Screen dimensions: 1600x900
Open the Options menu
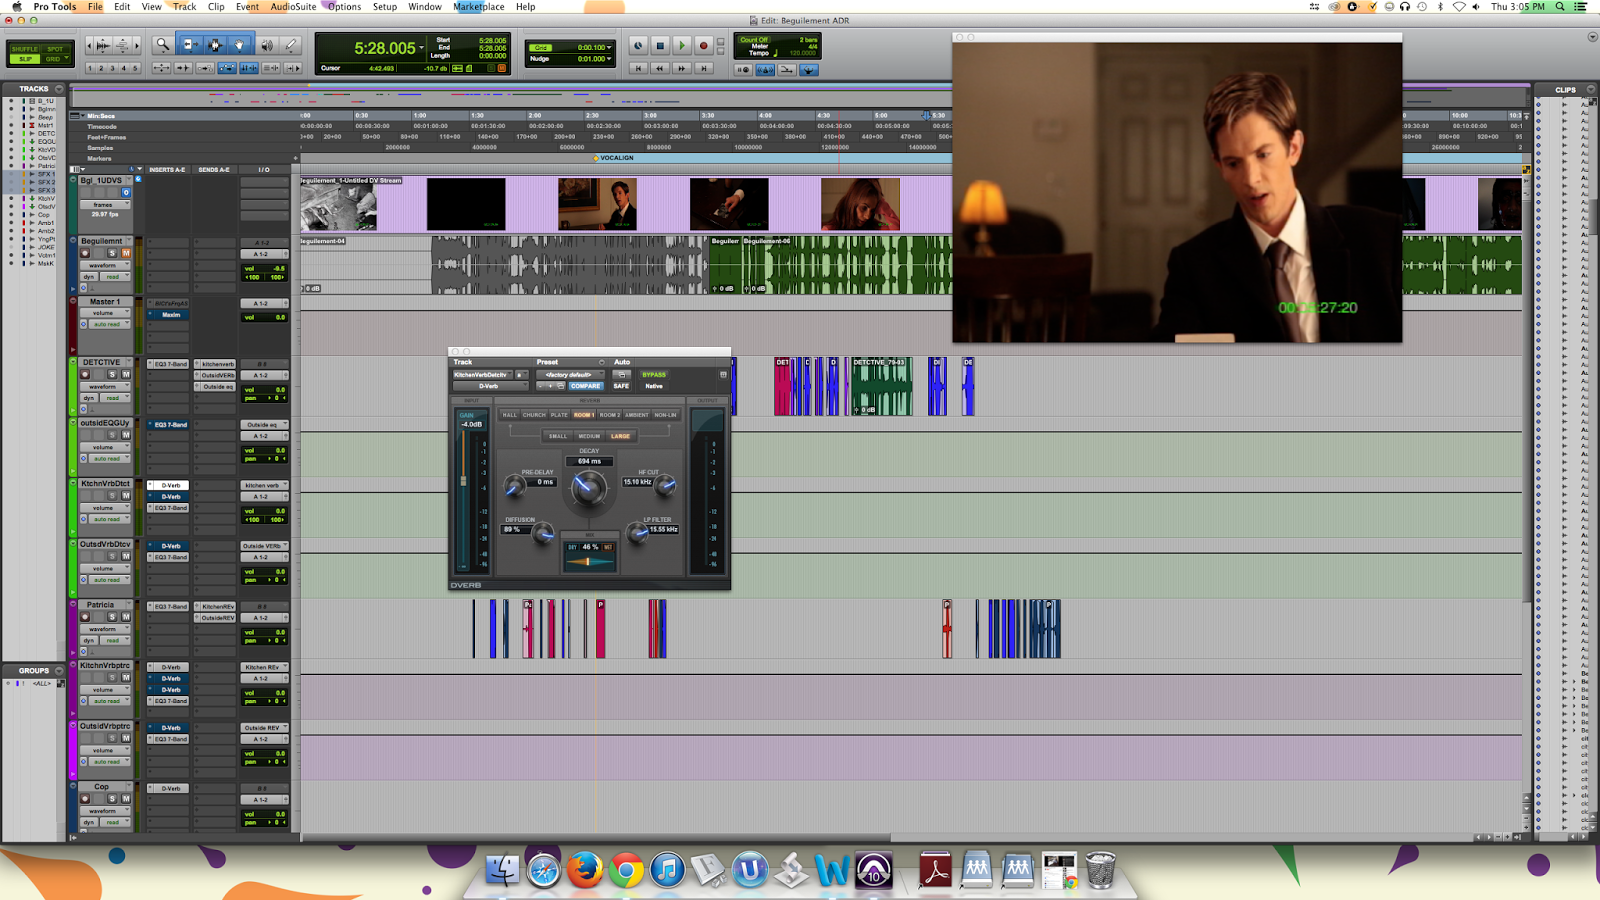coord(344,7)
